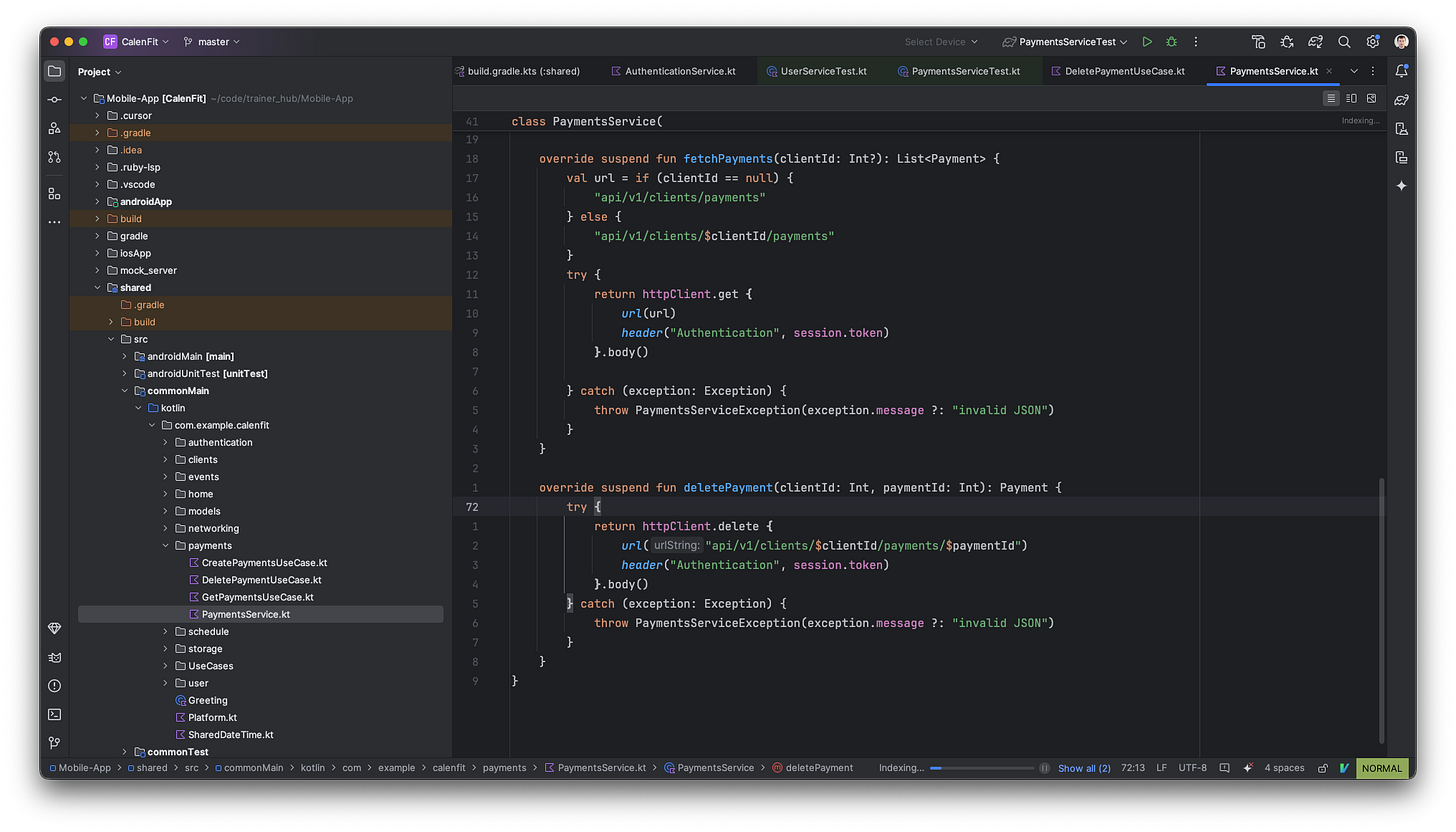This screenshot has height=832, width=1456.
Task: Collapse the payments package folder
Action: [166, 546]
